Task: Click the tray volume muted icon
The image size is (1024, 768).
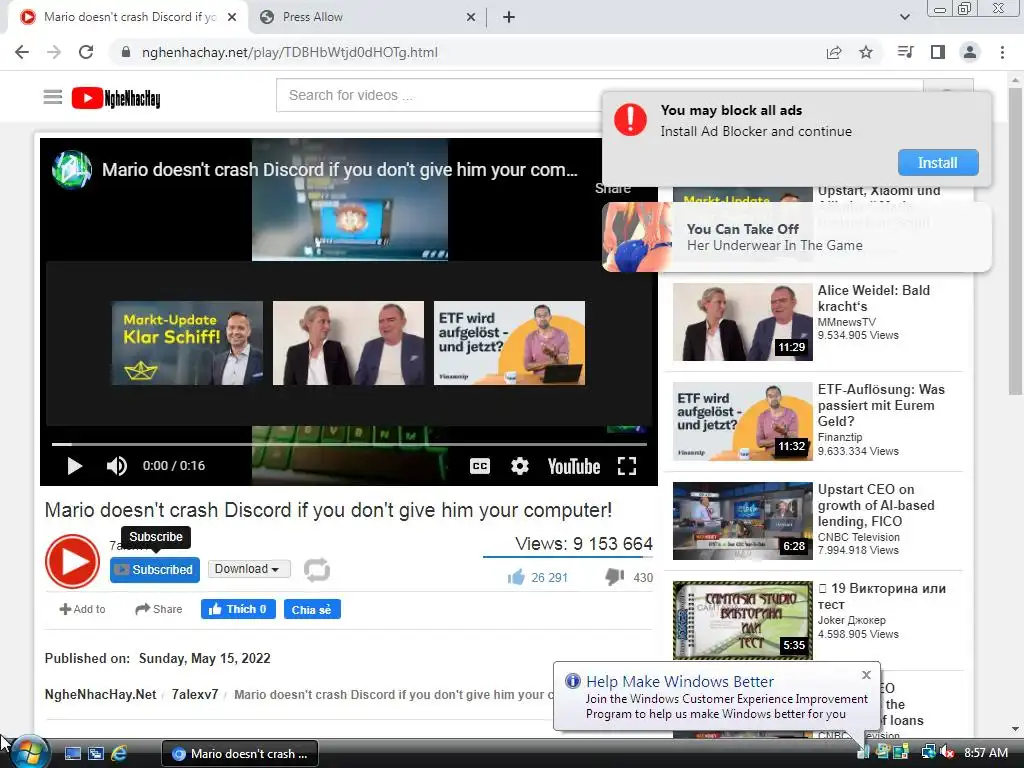Action: coord(948,753)
